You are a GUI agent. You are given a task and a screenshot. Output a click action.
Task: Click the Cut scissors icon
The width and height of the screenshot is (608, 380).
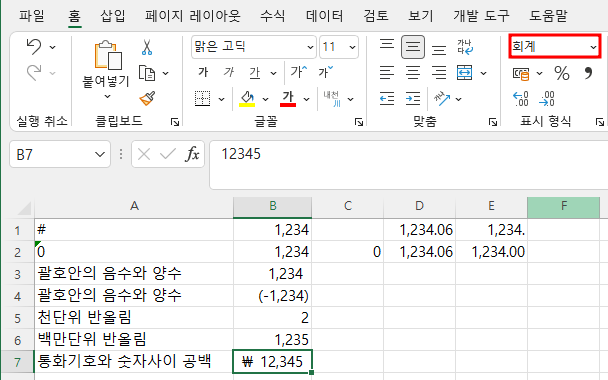tap(147, 47)
